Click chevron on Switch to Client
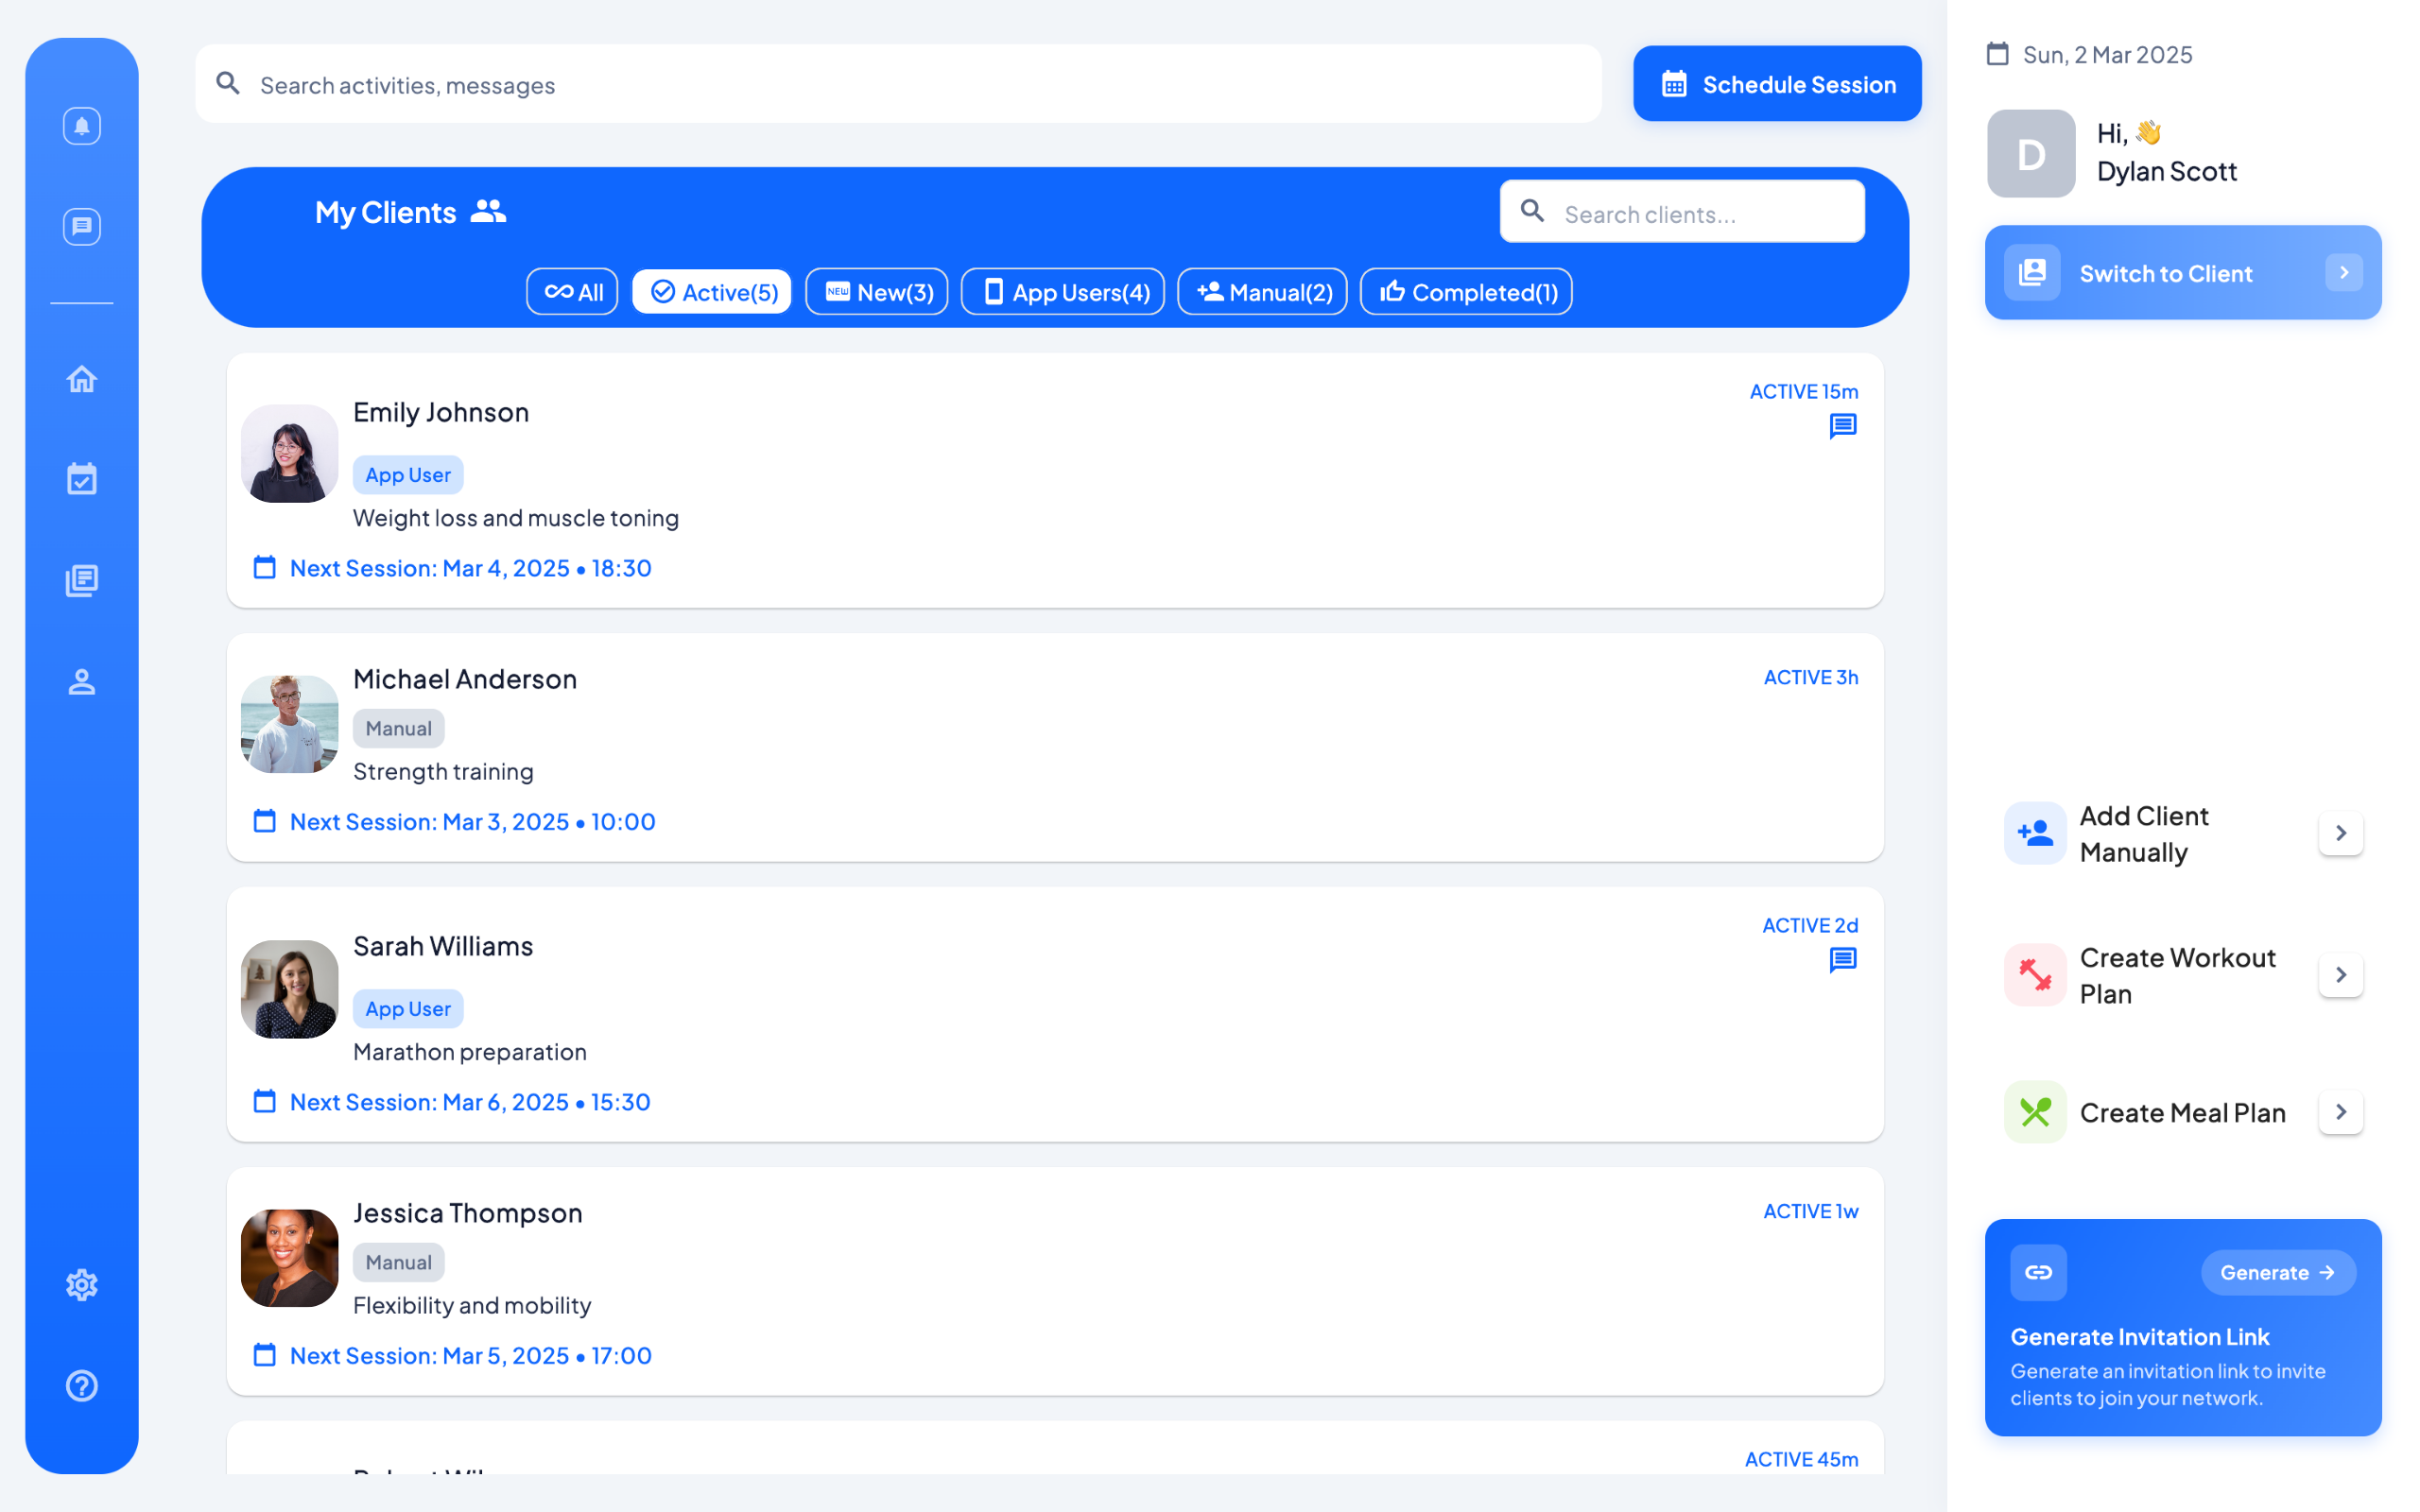Screen dimensions: 2420x1512 click(x=2344, y=273)
